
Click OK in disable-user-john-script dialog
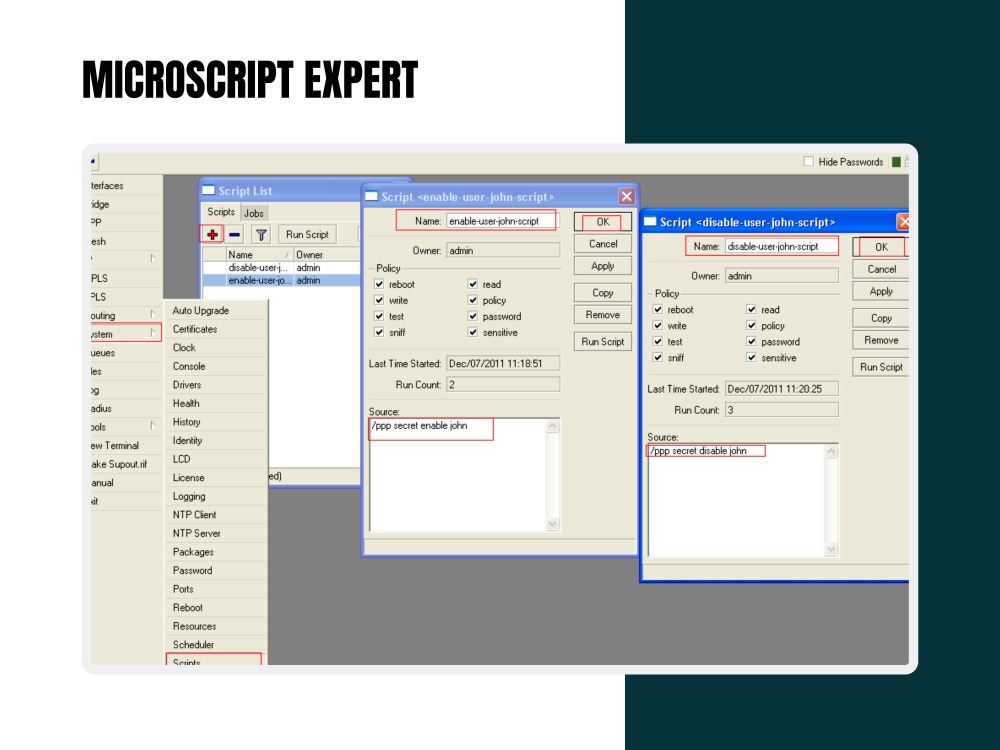point(881,247)
